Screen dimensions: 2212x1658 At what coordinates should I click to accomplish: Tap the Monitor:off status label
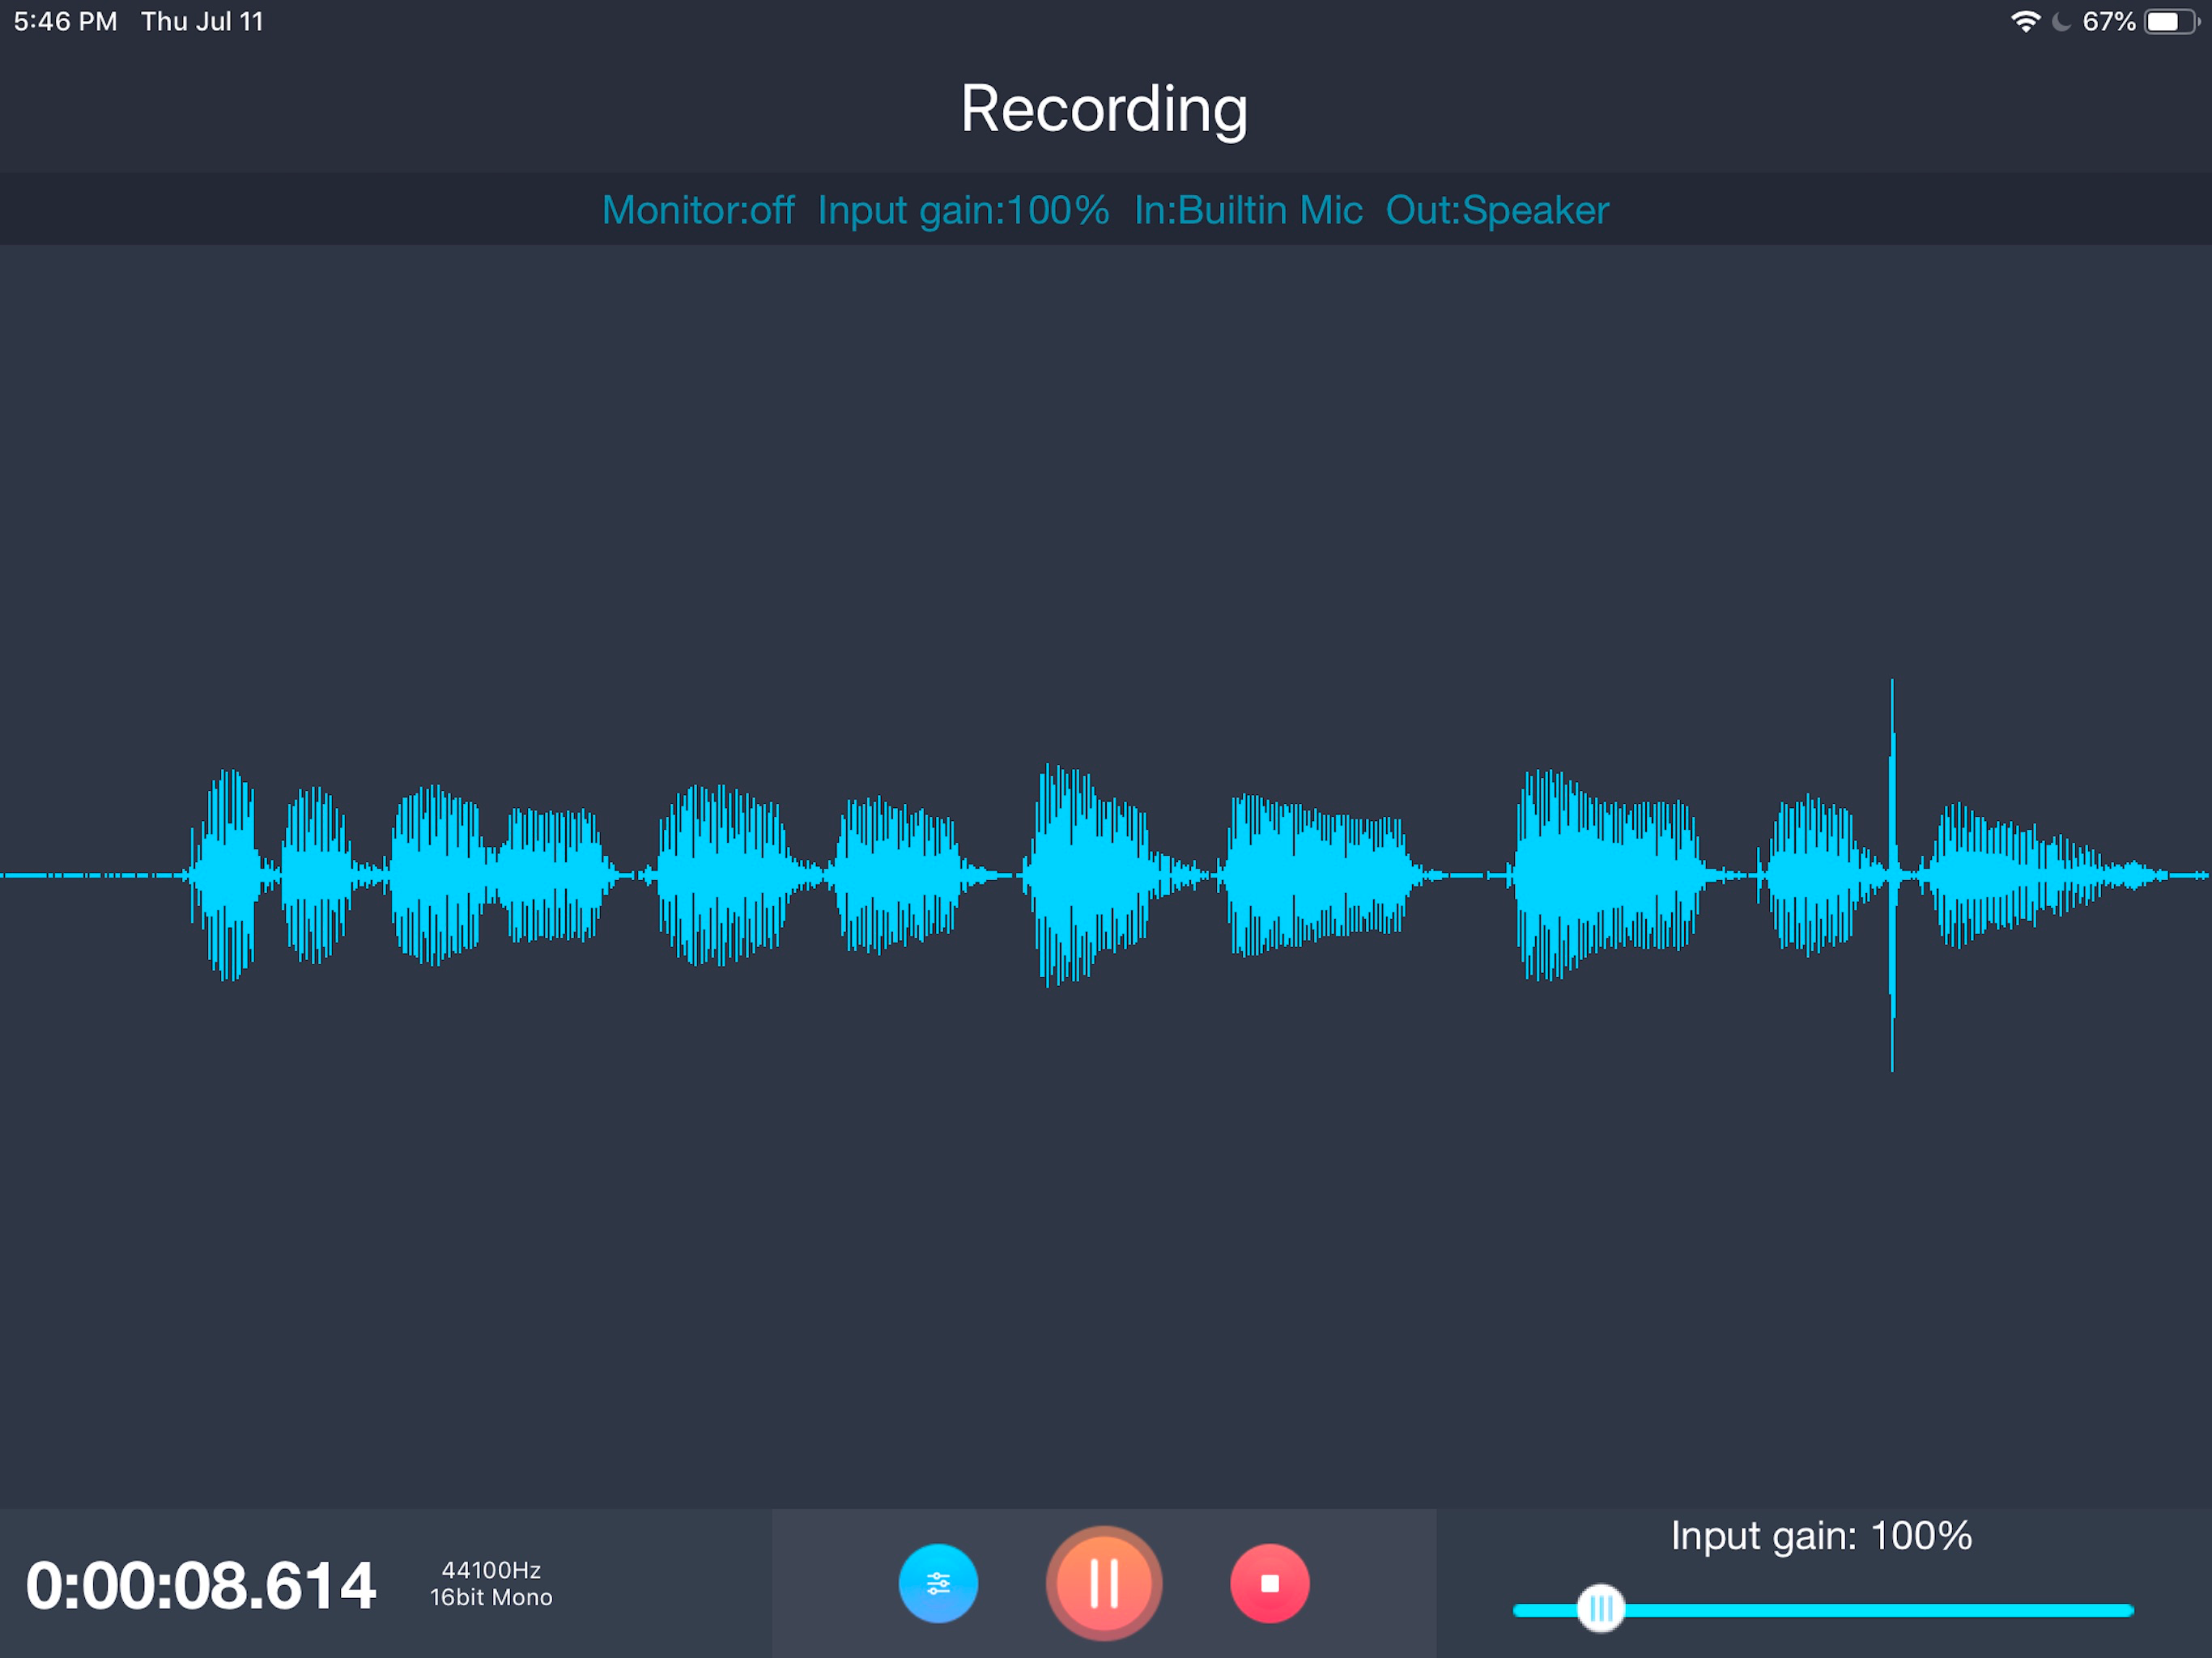[x=697, y=210]
